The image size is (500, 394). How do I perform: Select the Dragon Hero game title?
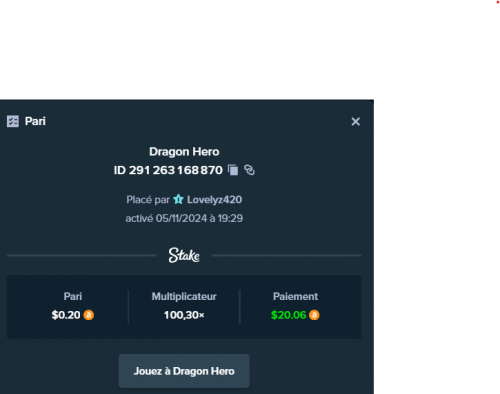coord(184,152)
